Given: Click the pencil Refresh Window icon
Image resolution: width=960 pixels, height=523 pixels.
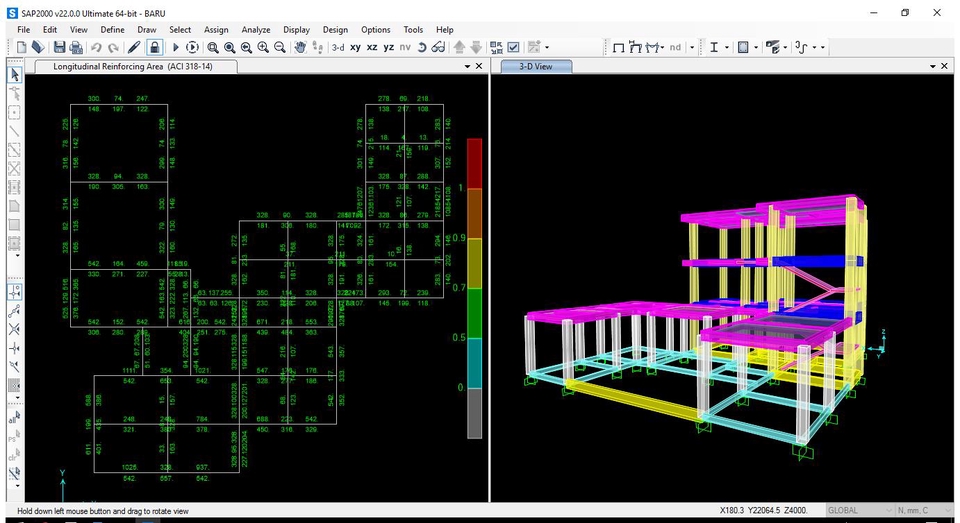Looking at the screenshot, I should click(x=134, y=47).
